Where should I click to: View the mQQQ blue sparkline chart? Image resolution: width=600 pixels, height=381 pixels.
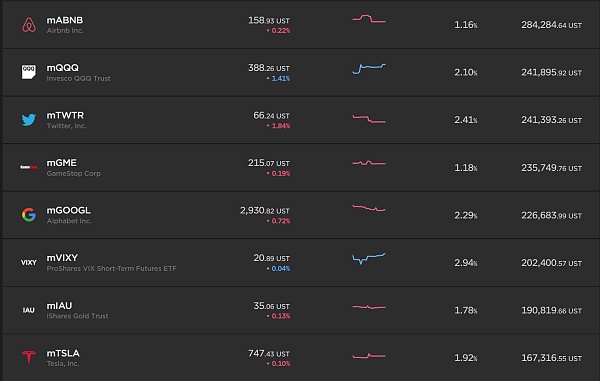coord(369,69)
